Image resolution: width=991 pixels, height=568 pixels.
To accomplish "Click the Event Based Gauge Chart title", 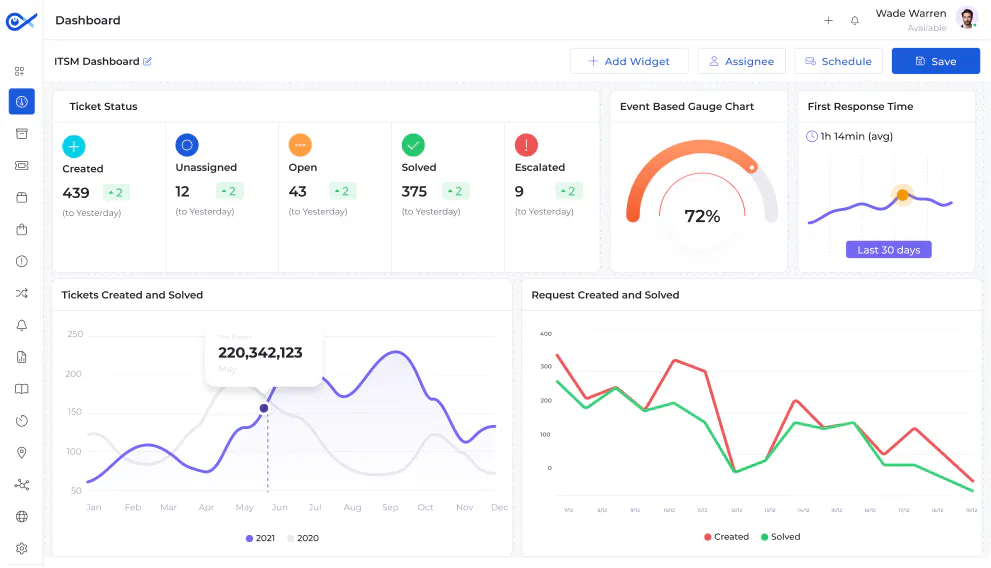I will tap(687, 107).
